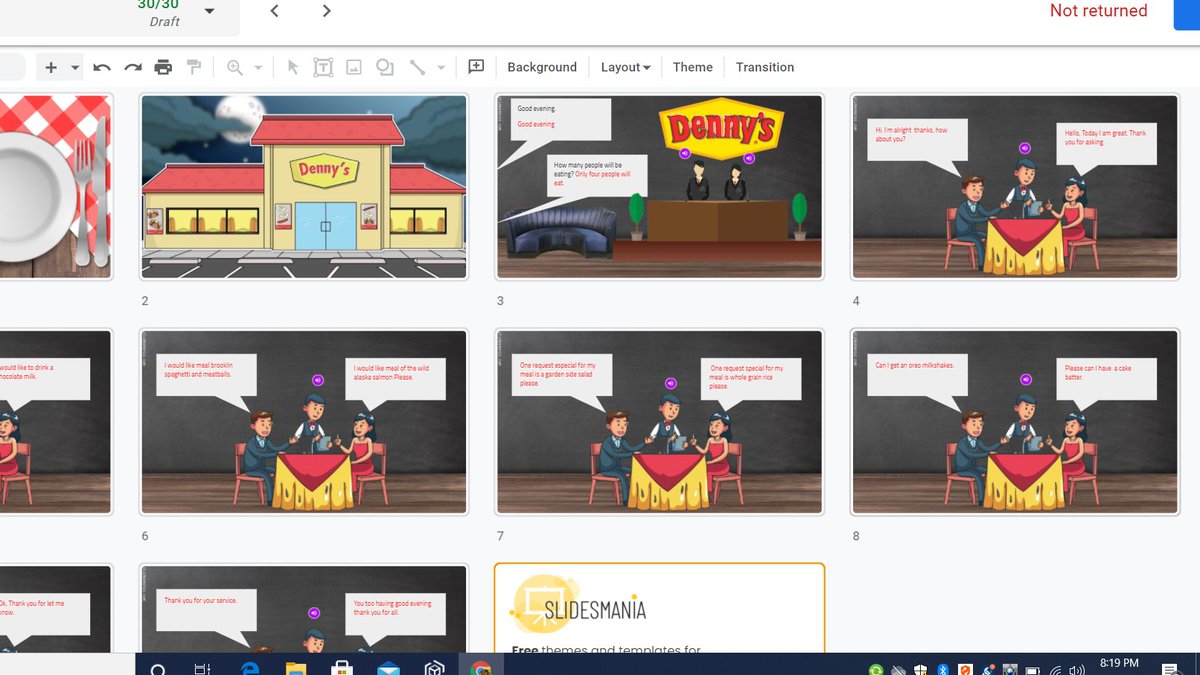This screenshot has width=1200, height=675.
Task: Select the cursor Select tool
Action: coord(293,67)
